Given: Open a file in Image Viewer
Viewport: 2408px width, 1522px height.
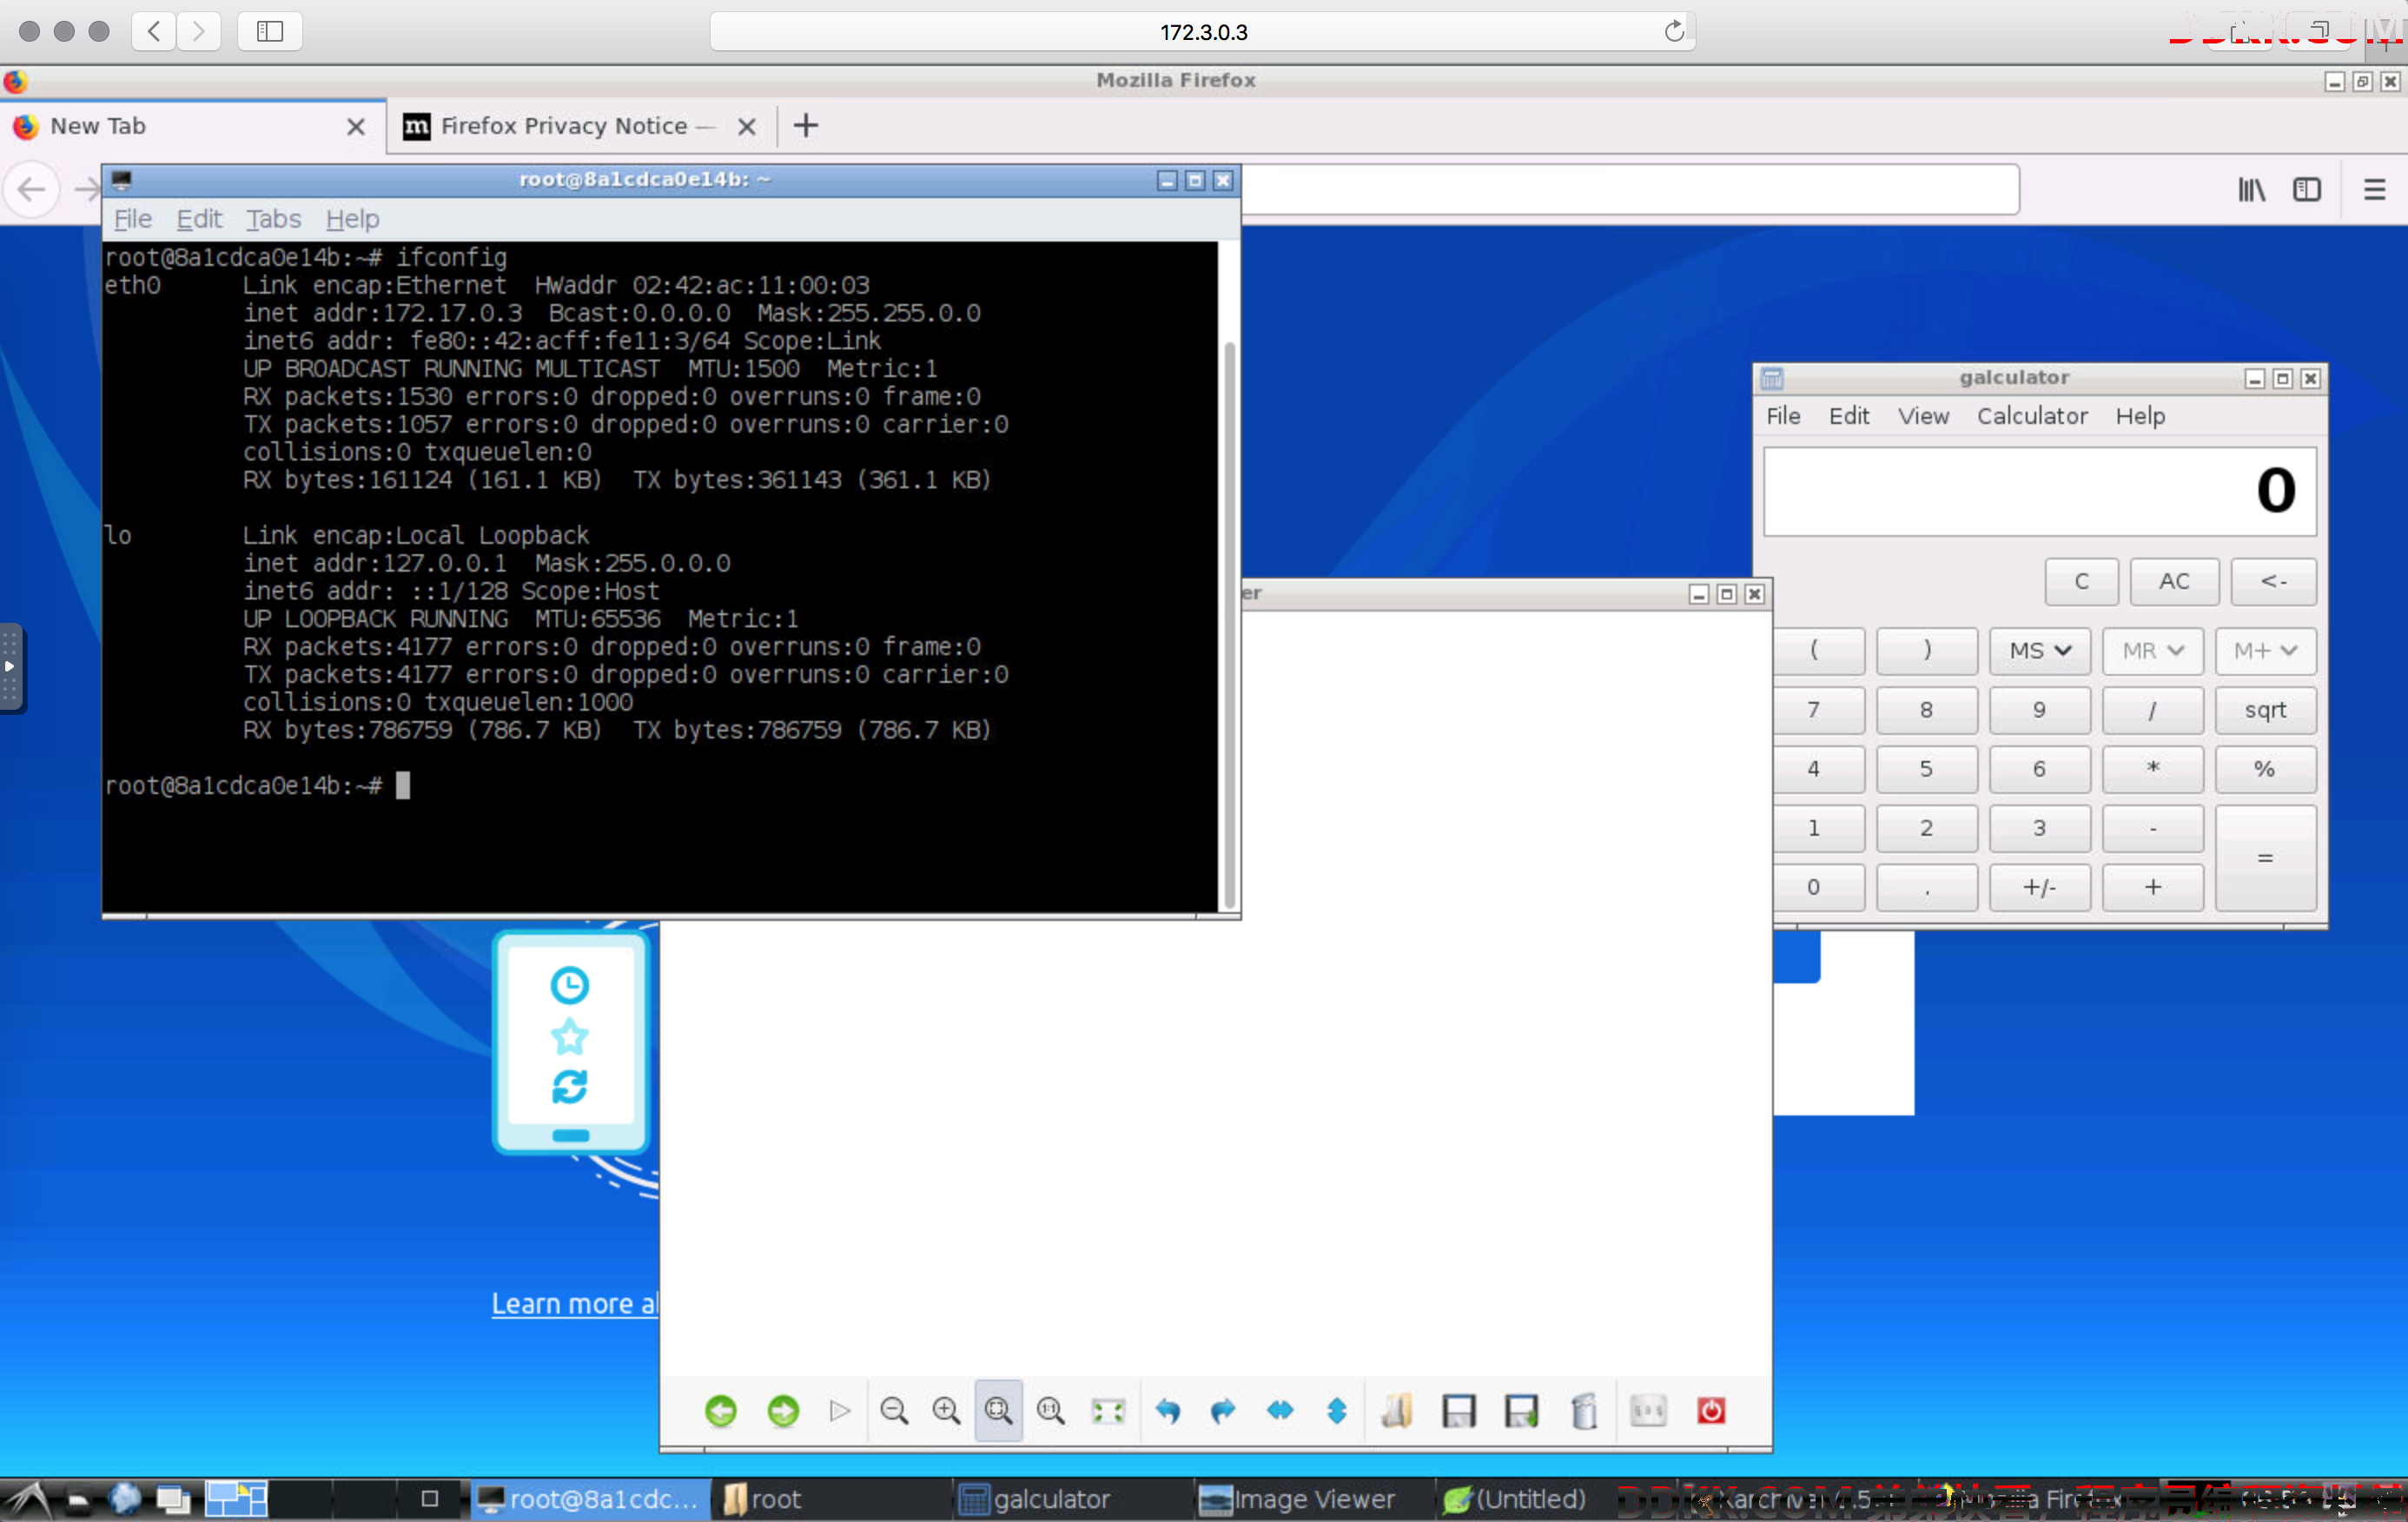Looking at the screenshot, I should point(1397,1410).
